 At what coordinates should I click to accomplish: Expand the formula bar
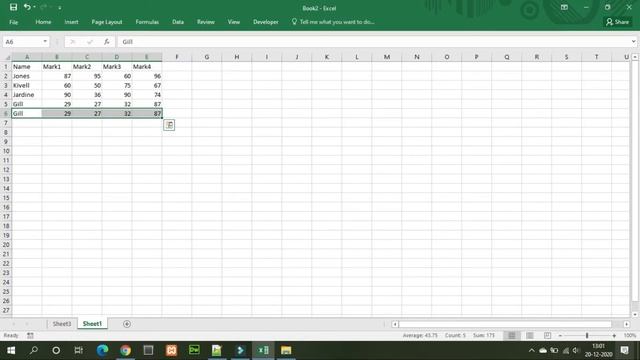(633, 42)
